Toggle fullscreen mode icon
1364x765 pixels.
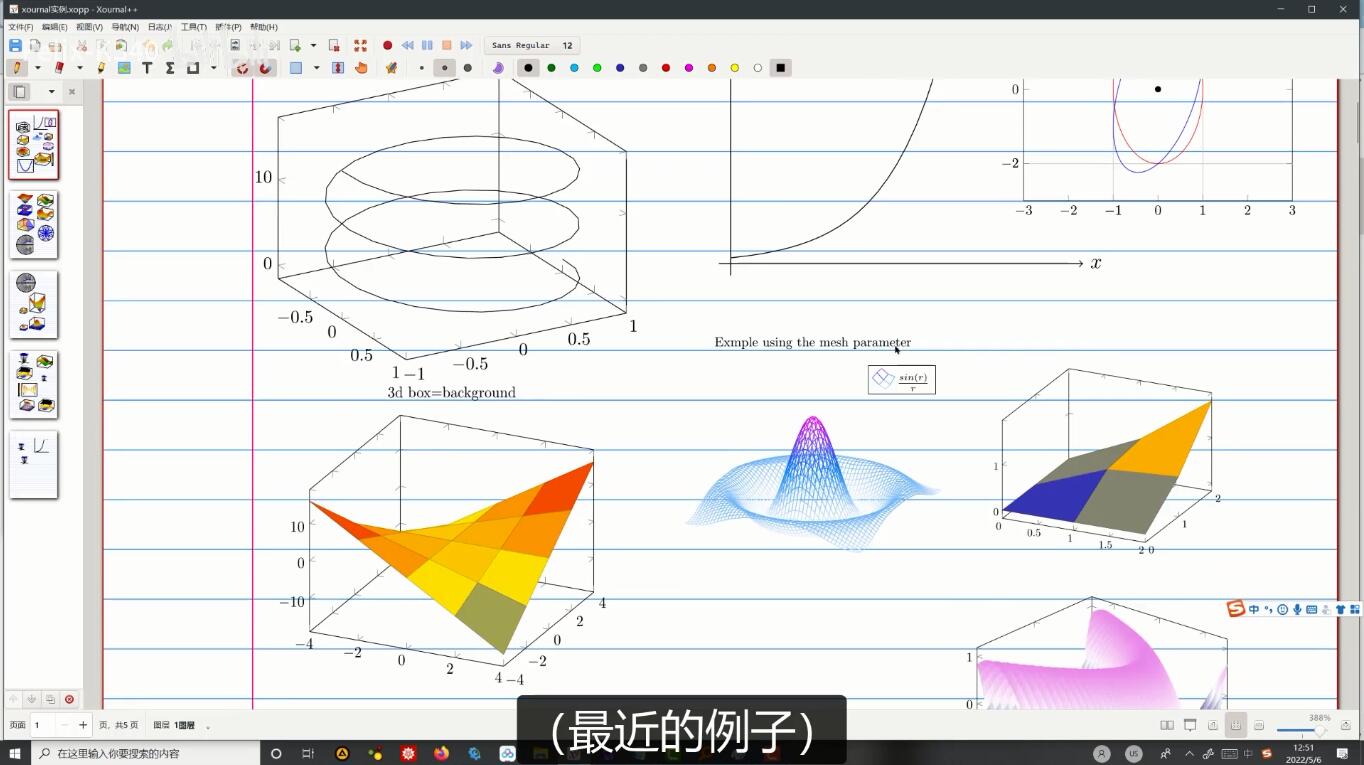tap(360, 46)
